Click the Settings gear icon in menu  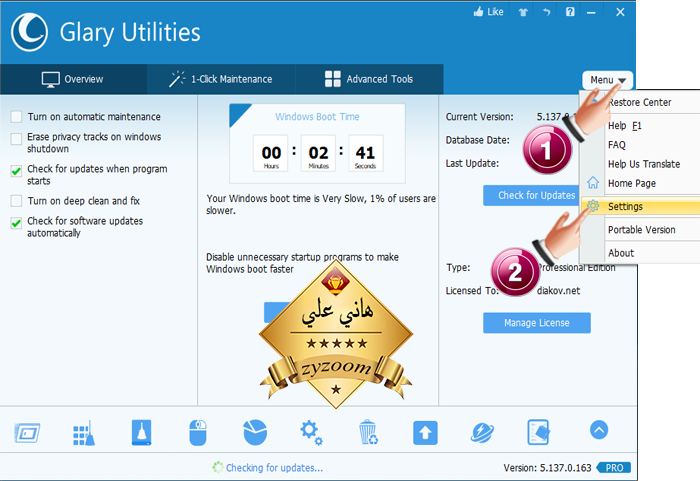coord(593,206)
